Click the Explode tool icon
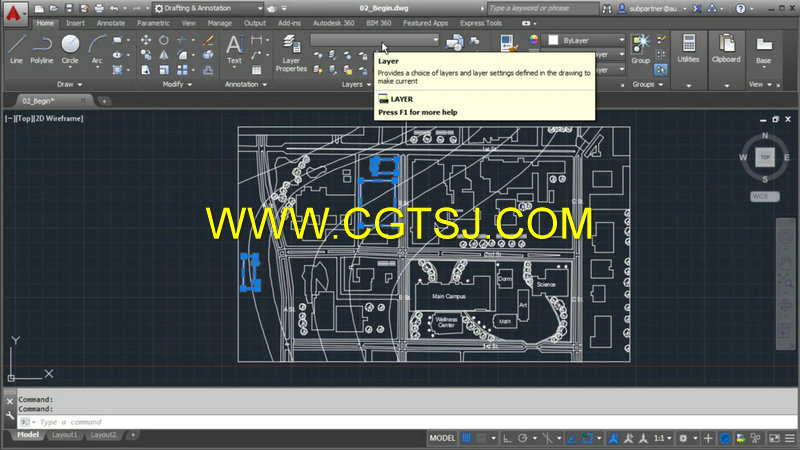This screenshot has height=450, width=800. pyautogui.click(x=208, y=55)
